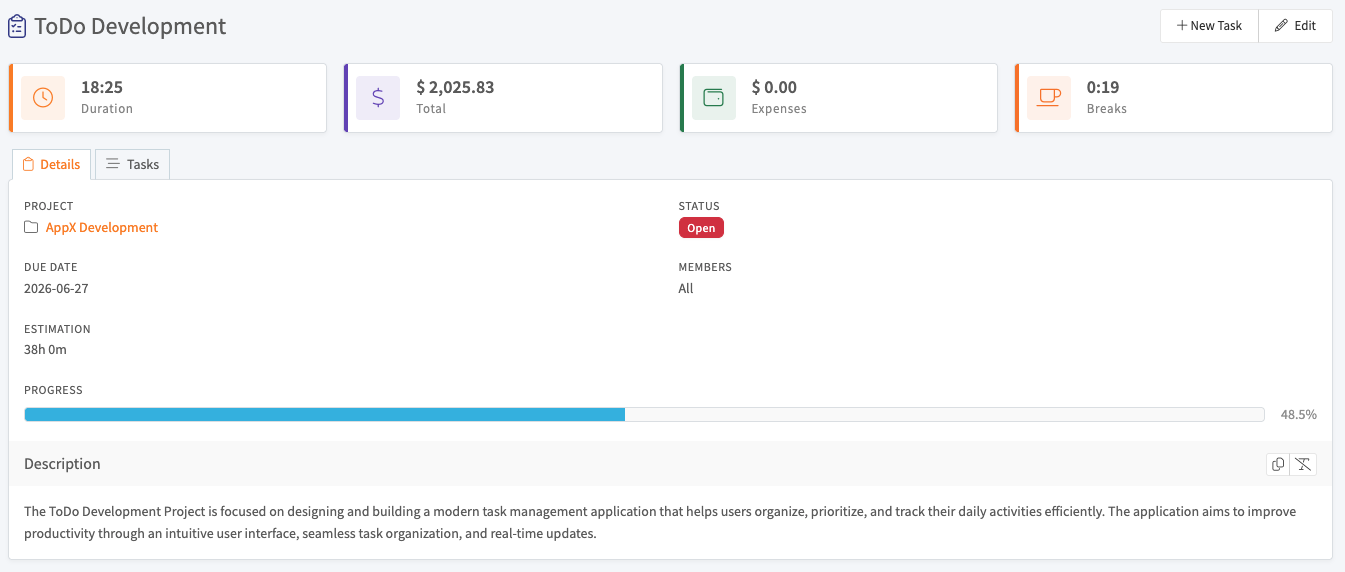The width and height of the screenshot is (1345, 572).
Task: Click the coffee cup icon on Breaks card
Action: click(1049, 97)
